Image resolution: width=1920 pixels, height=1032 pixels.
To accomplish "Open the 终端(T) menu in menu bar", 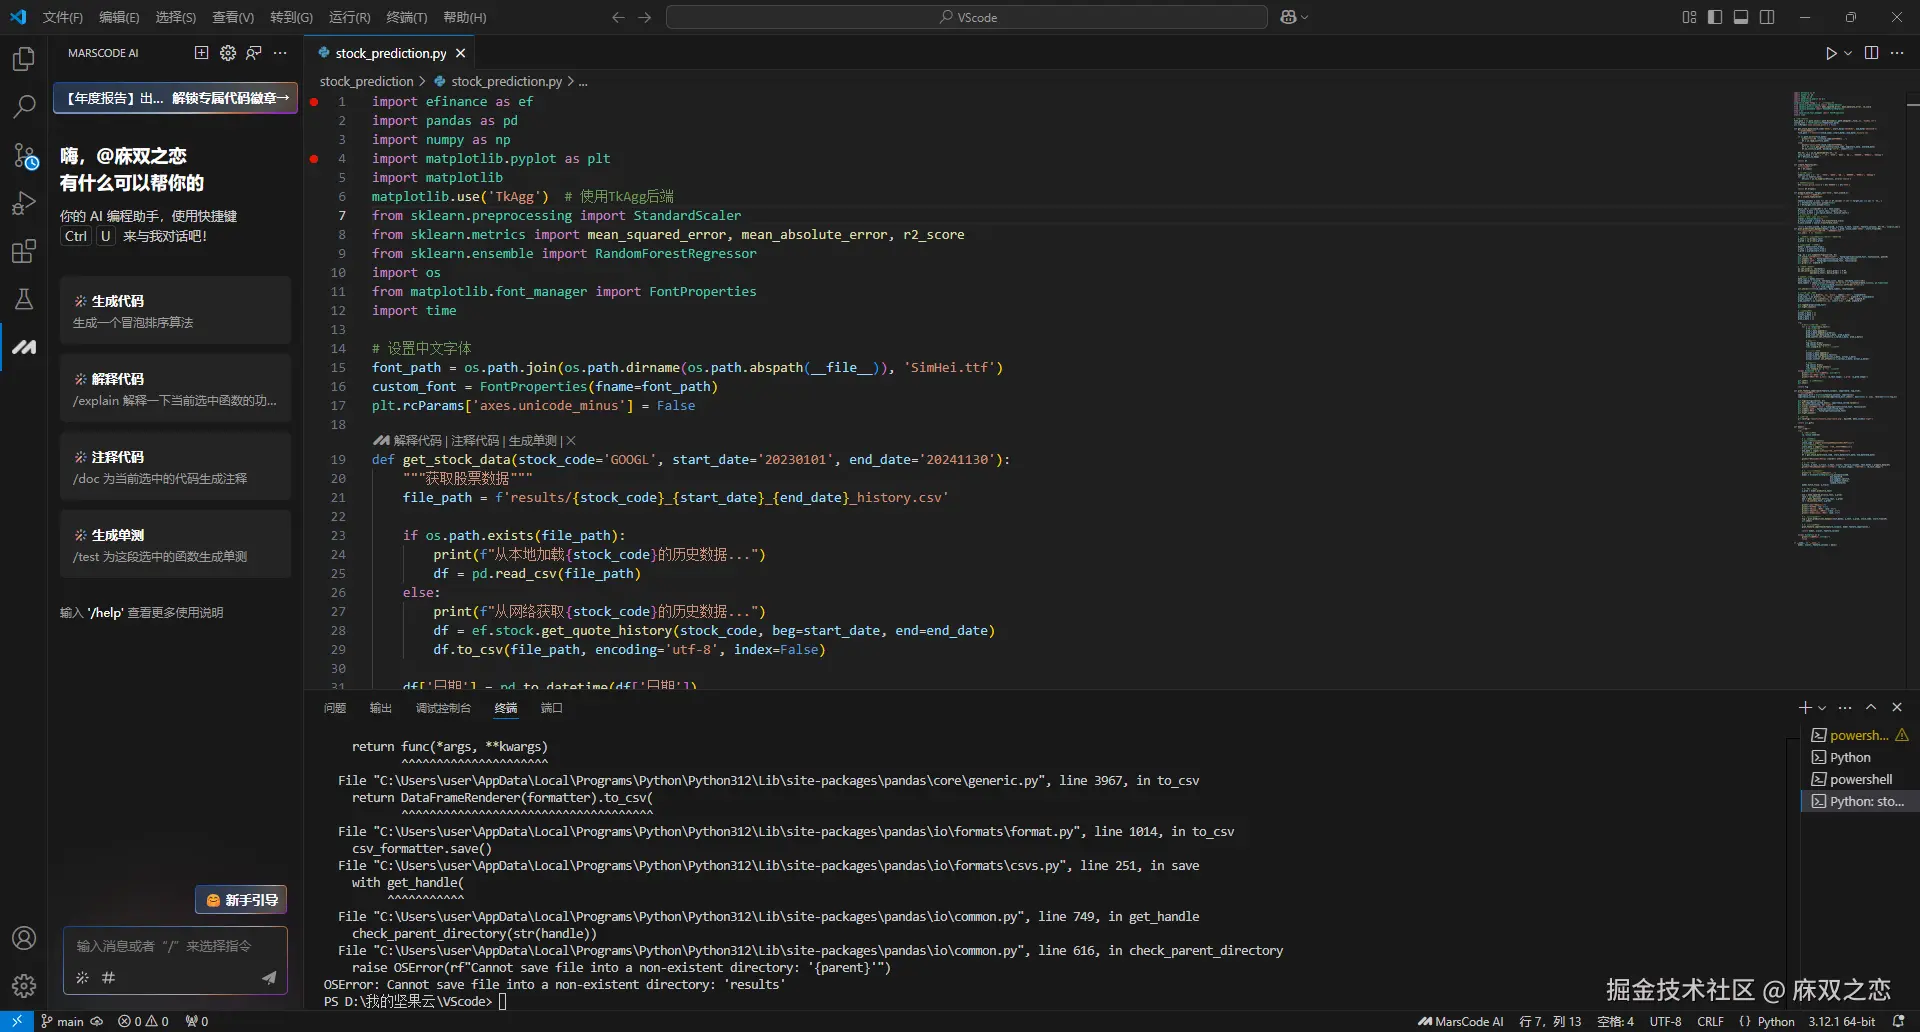I will [x=406, y=17].
